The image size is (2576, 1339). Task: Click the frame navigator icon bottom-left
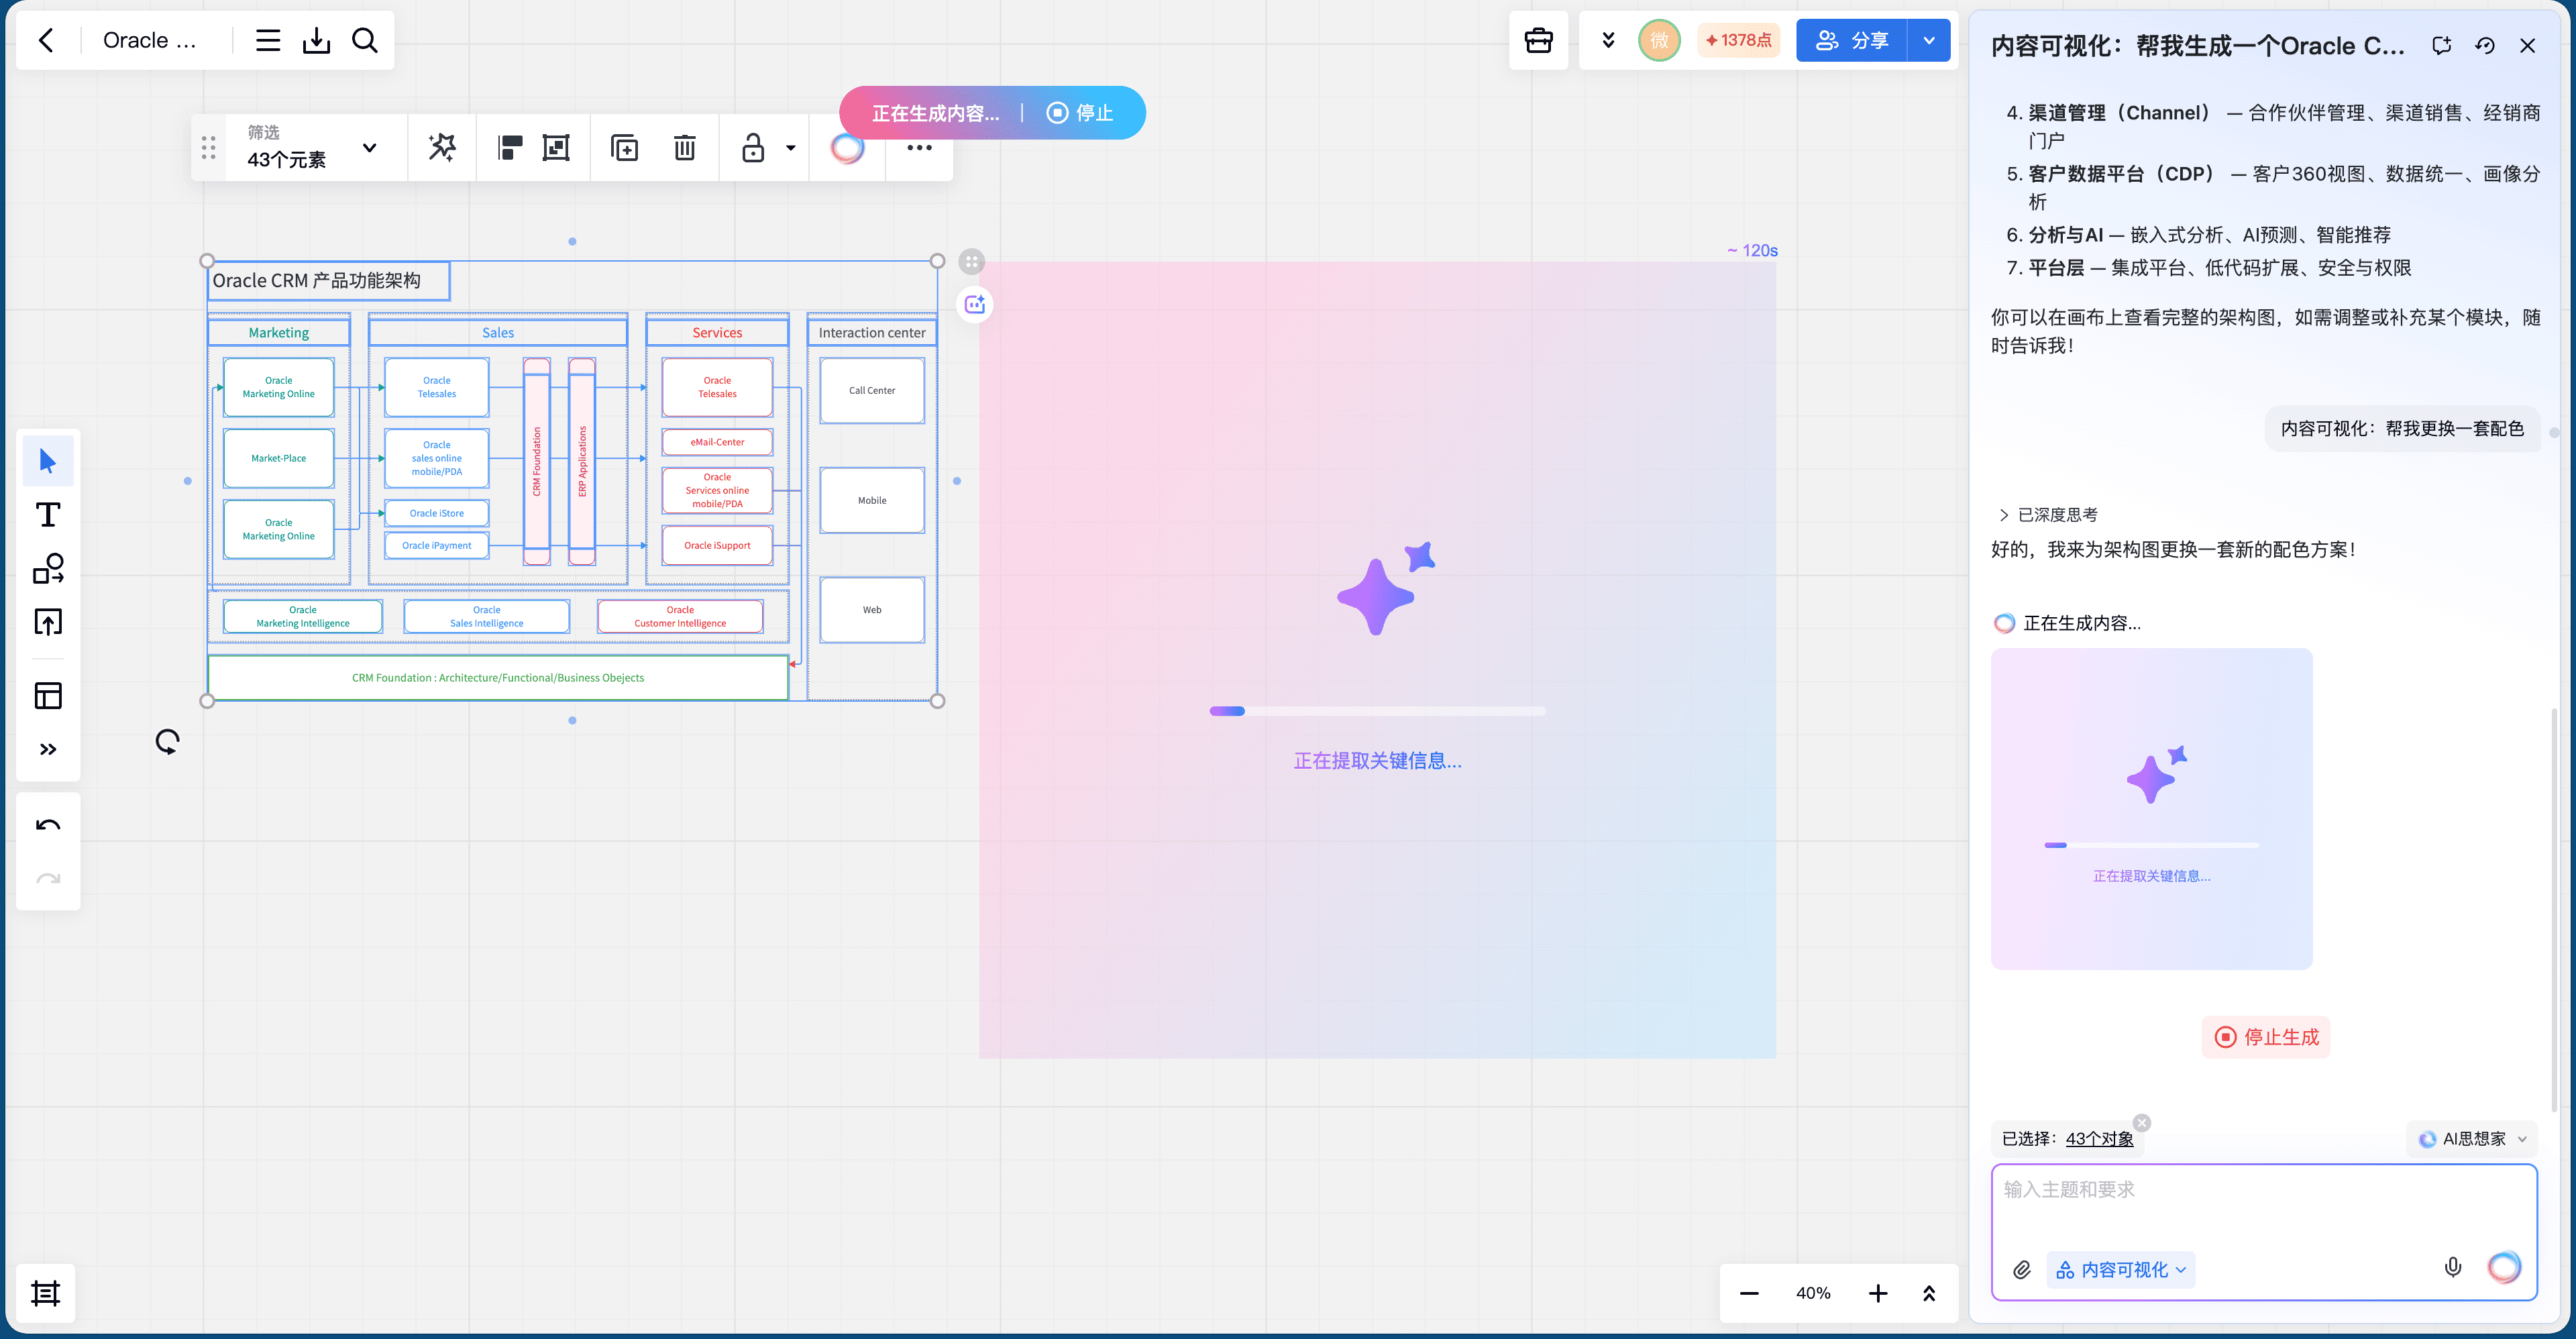(46, 1293)
